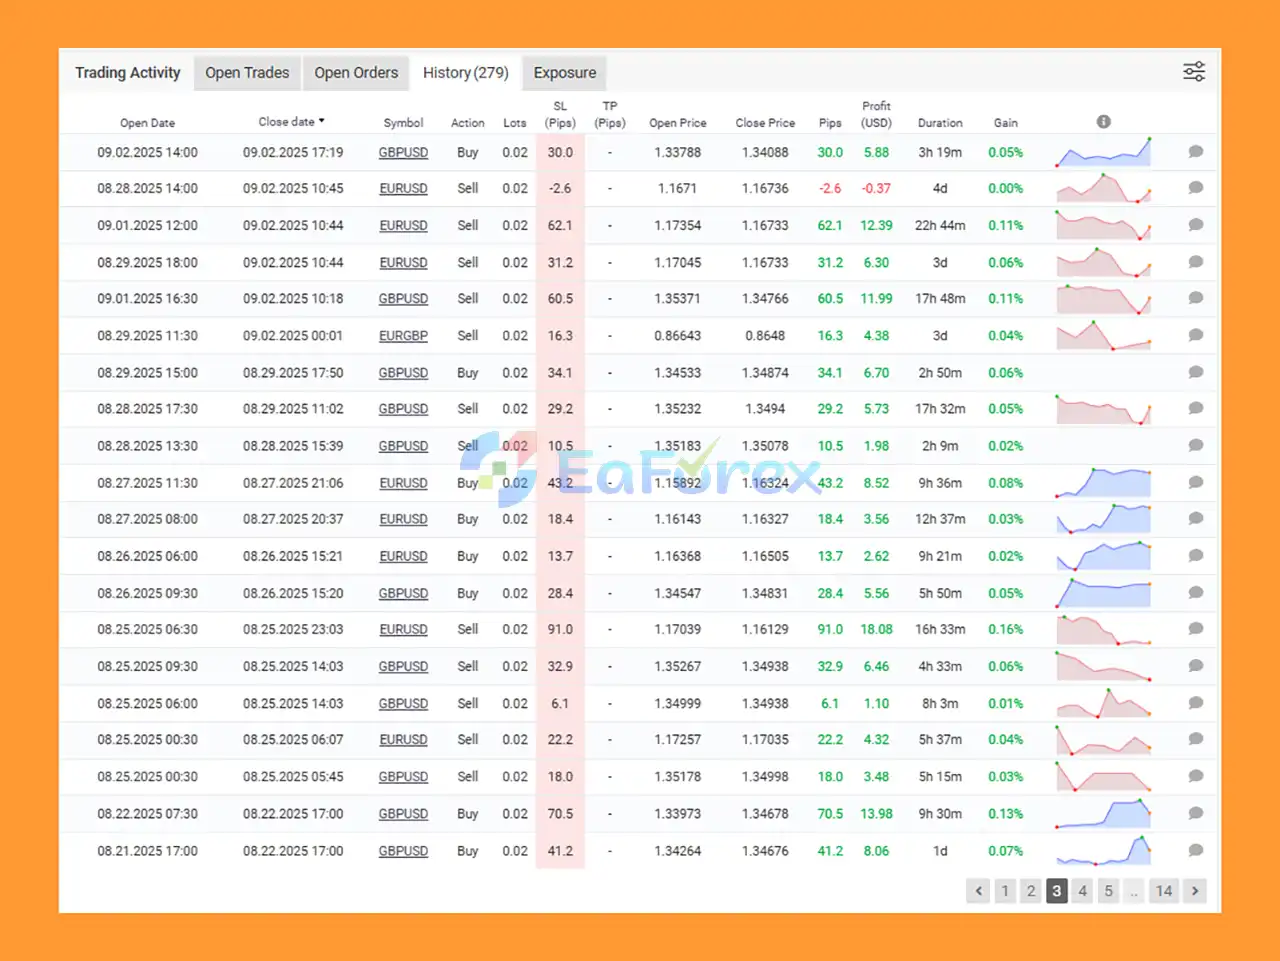The width and height of the screenshot is (1280, 961).
Task: Click comment icon for 08.25.2025 06:30 EURUSD trade
Action: coord(1195,629)
